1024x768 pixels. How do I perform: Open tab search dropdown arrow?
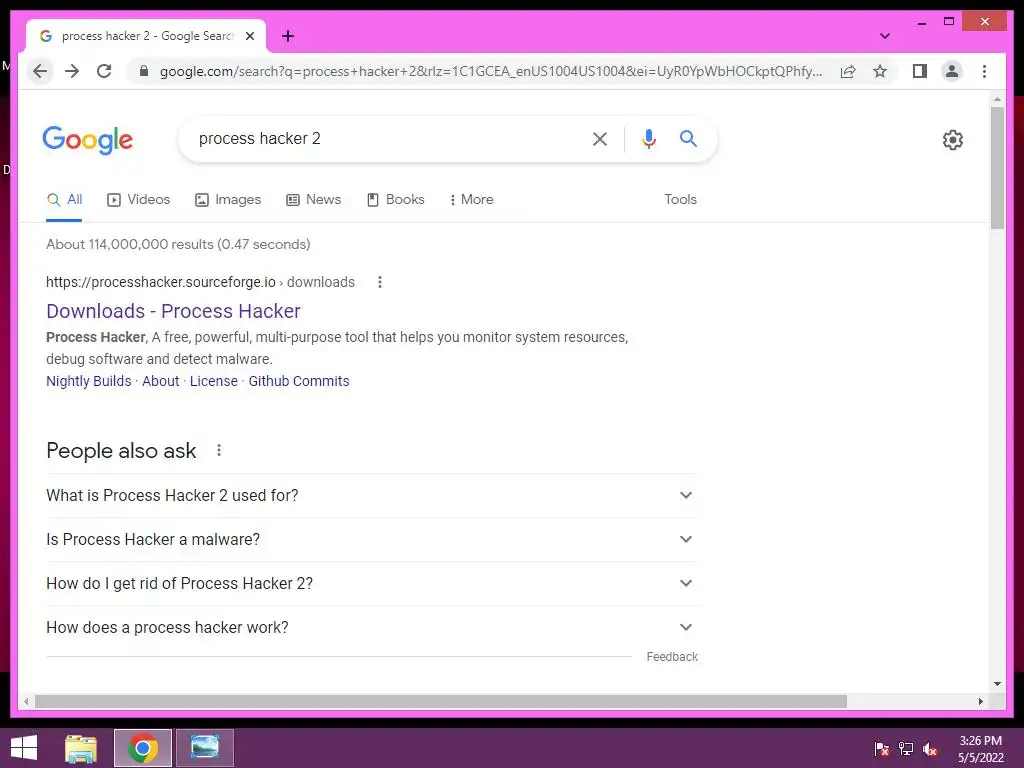click(885, 36)
